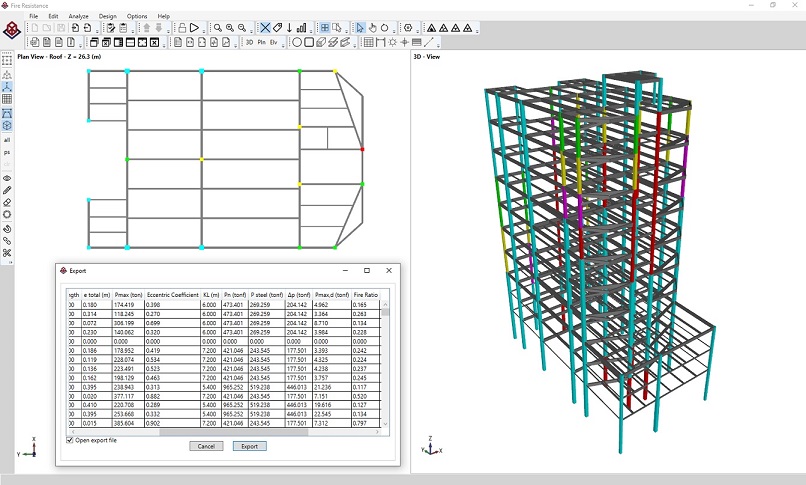This screenshot has height=485, width=806.
Task: Select the pointer selection tool
Action: pyautogui.click(x=360, y=28)
